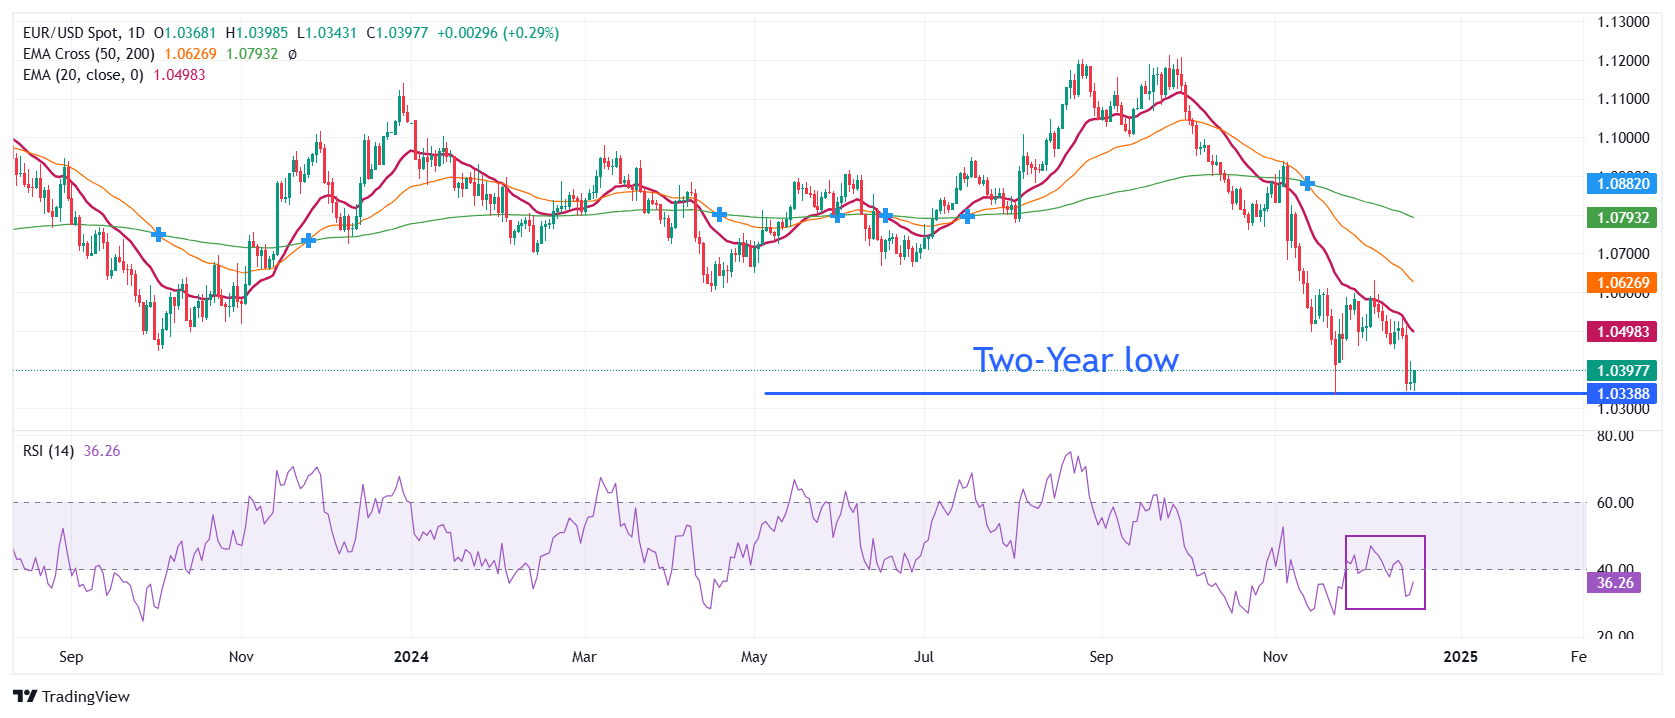Select the blue cross marker before 2024 label
Screen dimensions: 1675x718
[x=308, y=240]
